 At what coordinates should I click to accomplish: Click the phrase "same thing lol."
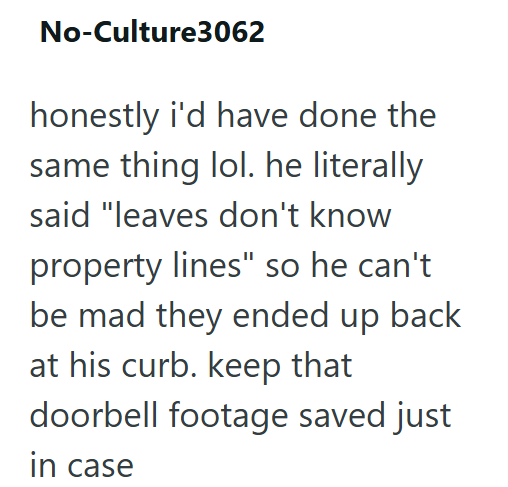pos(142,166)
